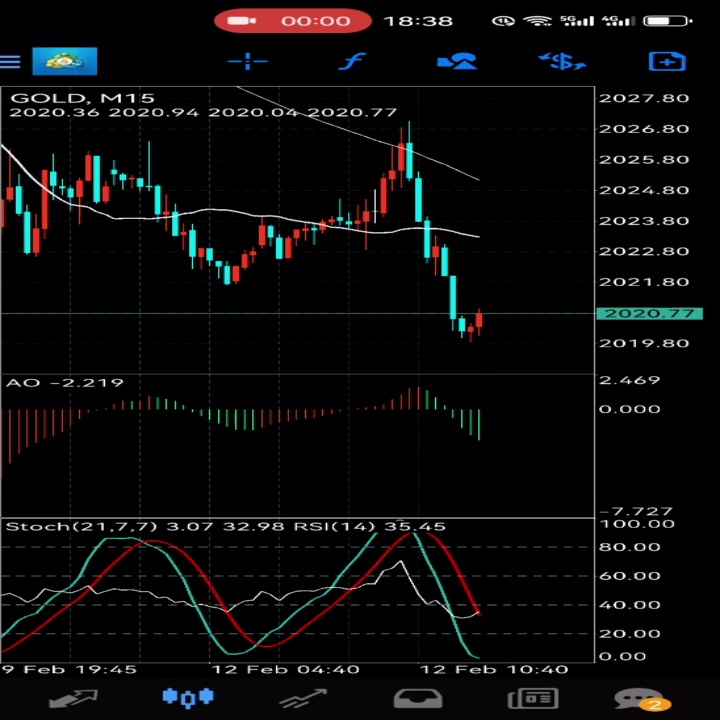The width and height of the screenshot is (720, 720).
Task: Tap the RSI(14) 35.45 label
Action: [370, 526]
